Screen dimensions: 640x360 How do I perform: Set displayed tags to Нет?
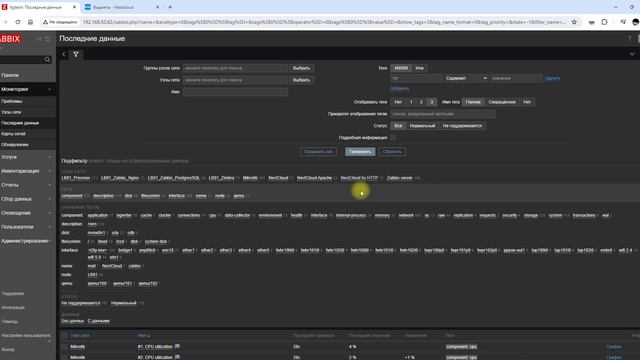click(398, 102)
